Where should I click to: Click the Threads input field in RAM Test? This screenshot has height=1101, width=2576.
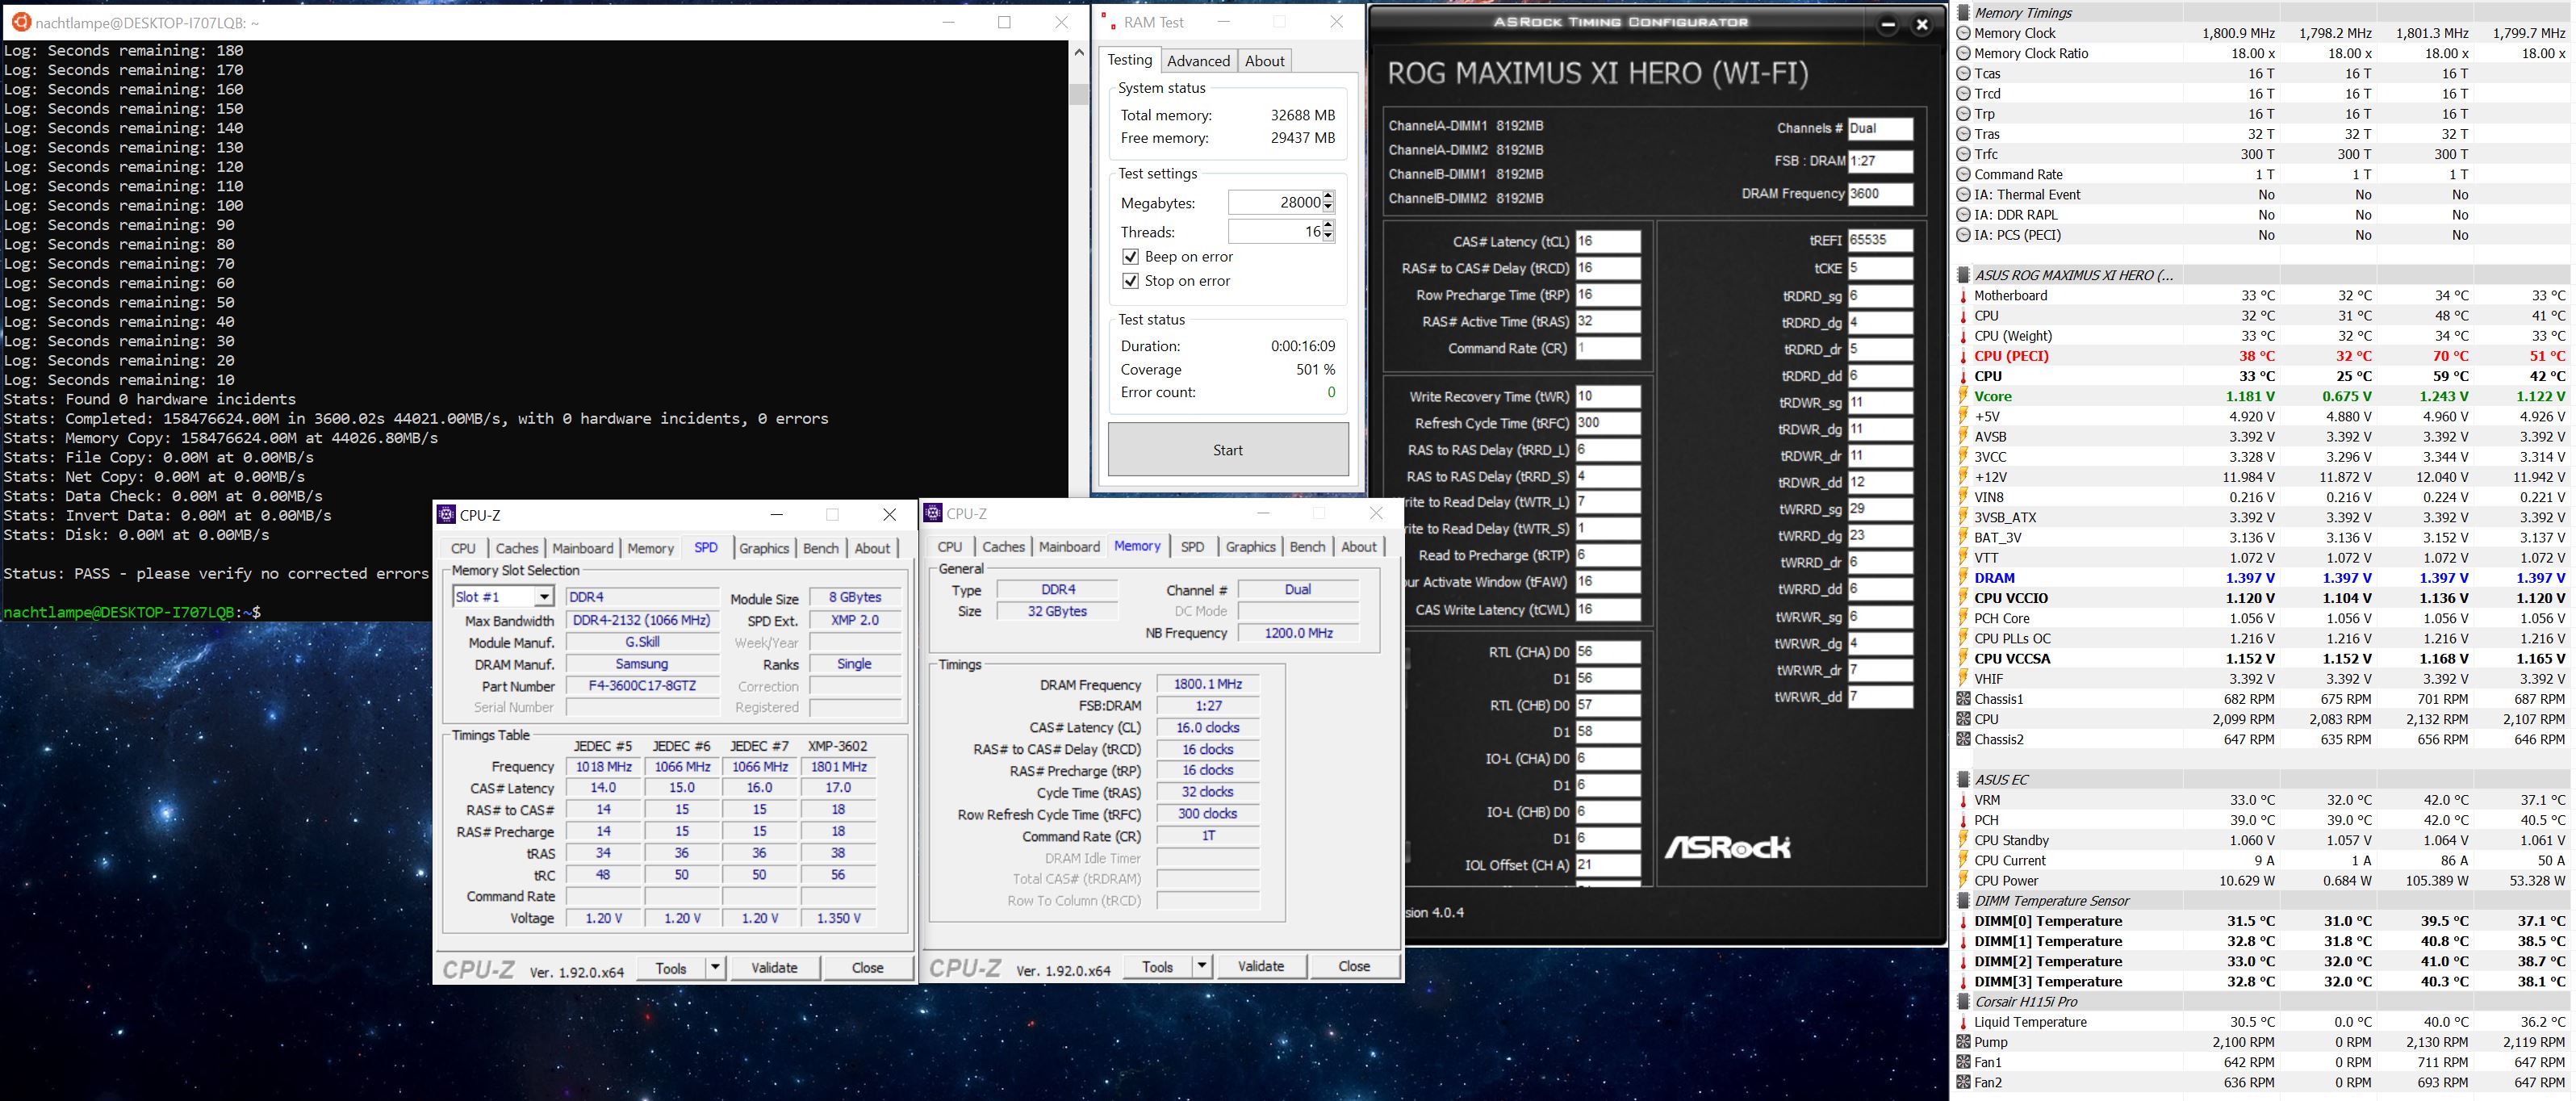(x=1275, y=231)
